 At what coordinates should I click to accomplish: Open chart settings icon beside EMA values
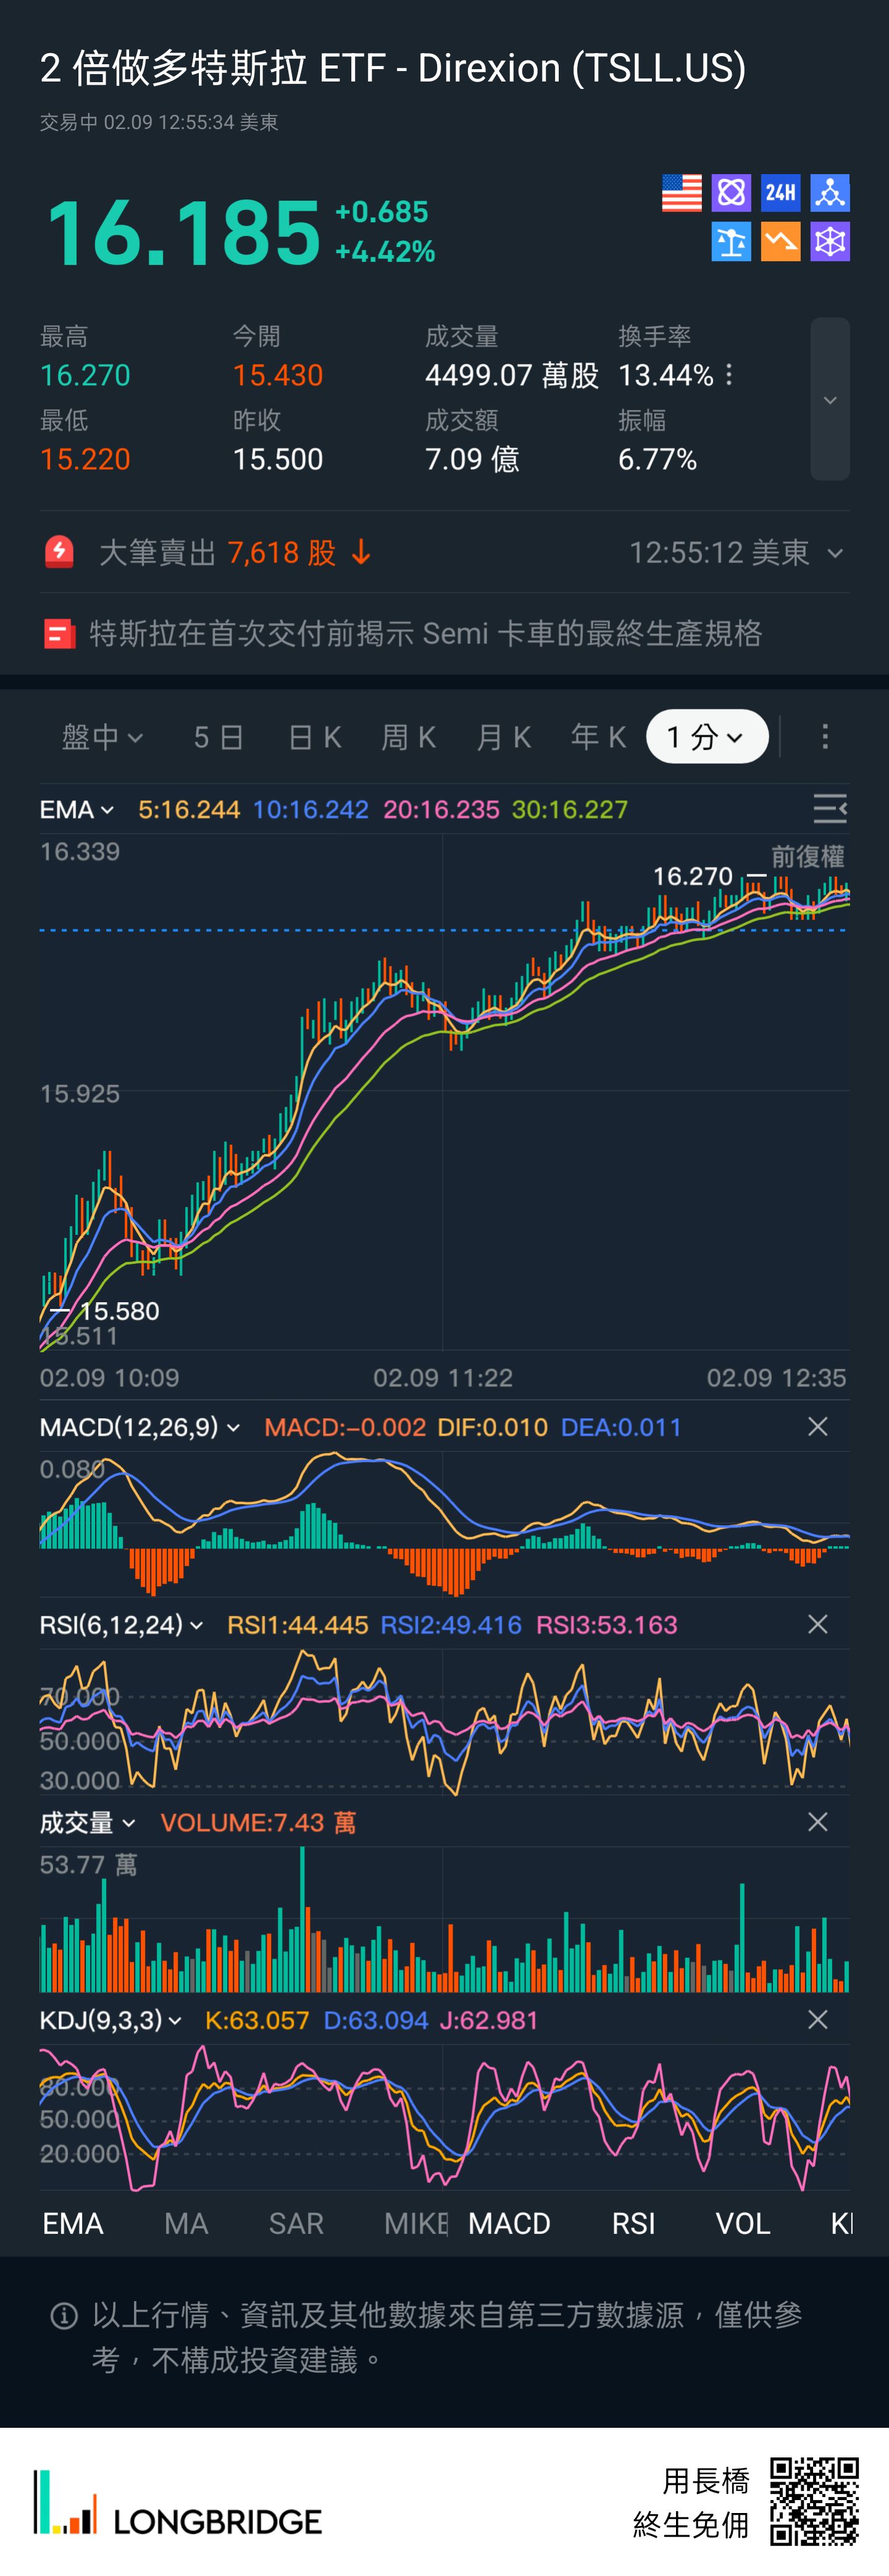[x=829, y=808]
